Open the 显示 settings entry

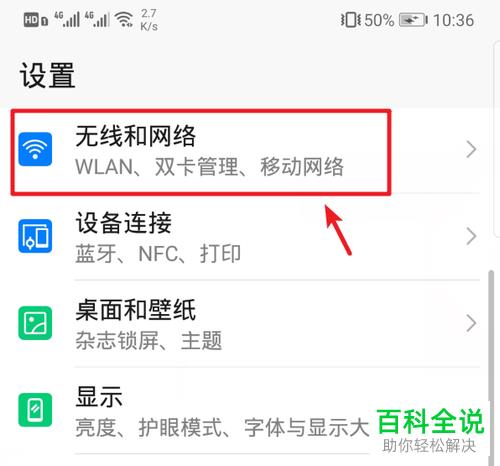[x=249, y=411]
